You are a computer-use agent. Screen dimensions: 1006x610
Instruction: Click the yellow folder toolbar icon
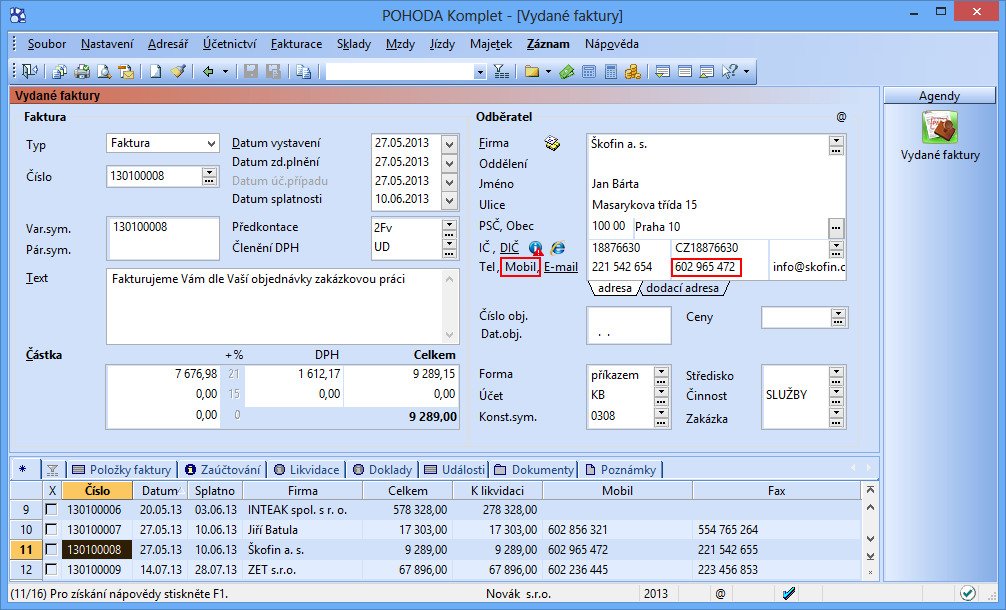pos(531,71)
